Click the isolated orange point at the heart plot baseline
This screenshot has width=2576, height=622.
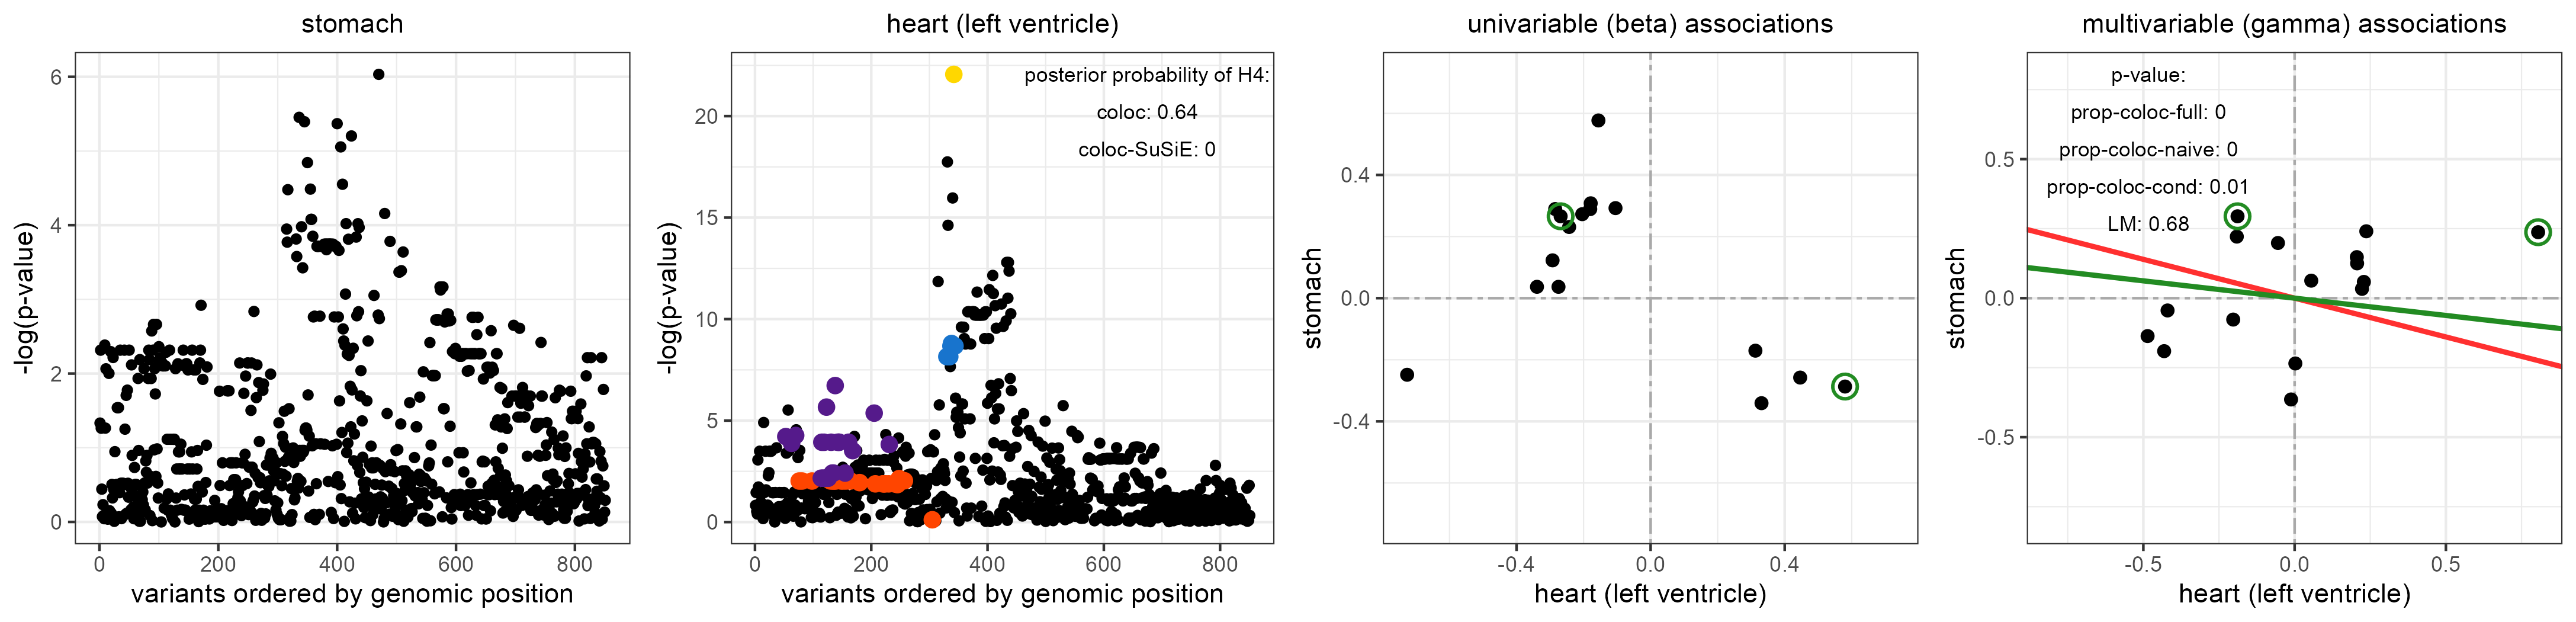pos(932,519)
